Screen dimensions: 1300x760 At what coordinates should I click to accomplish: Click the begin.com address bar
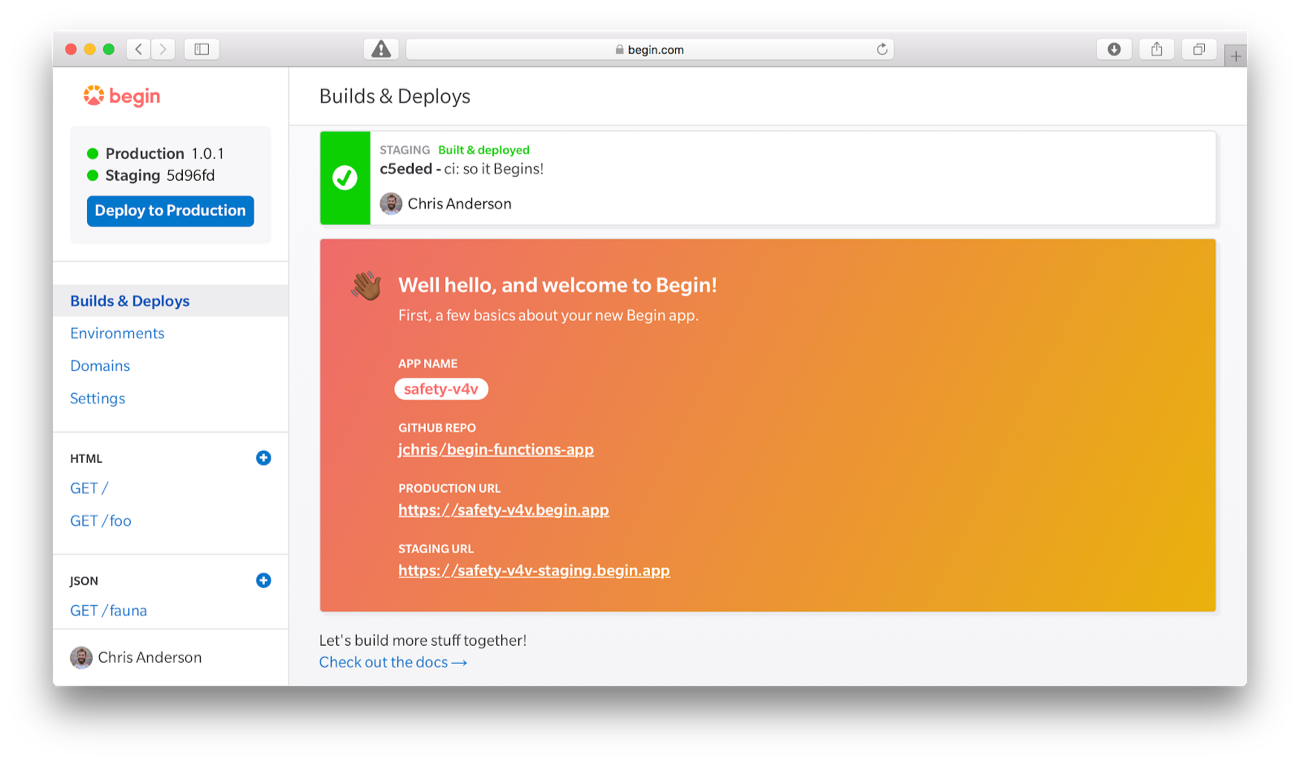click(x=650, y=49)
